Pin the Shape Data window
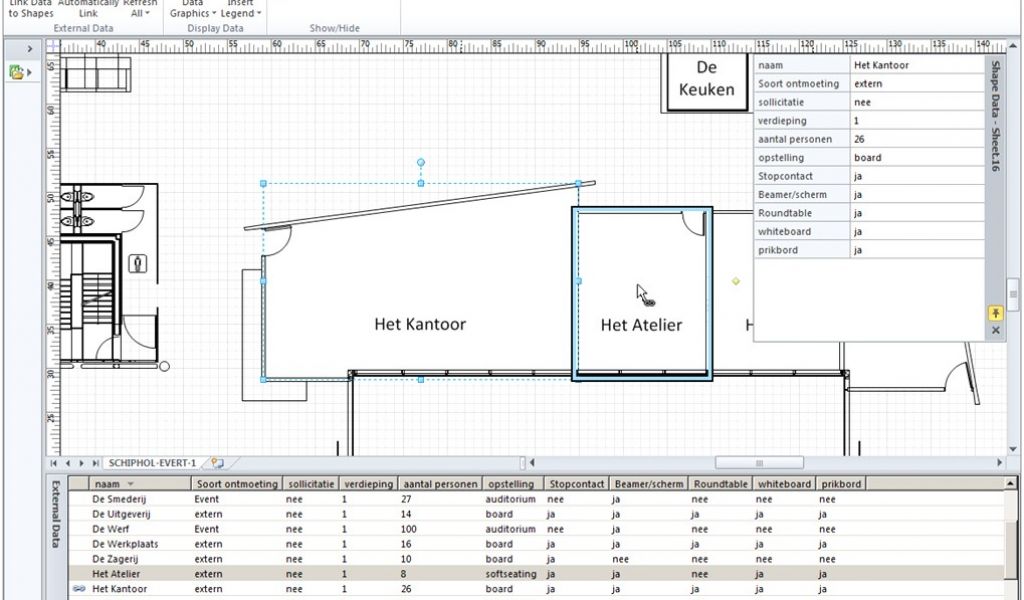 tap(995, 313)
